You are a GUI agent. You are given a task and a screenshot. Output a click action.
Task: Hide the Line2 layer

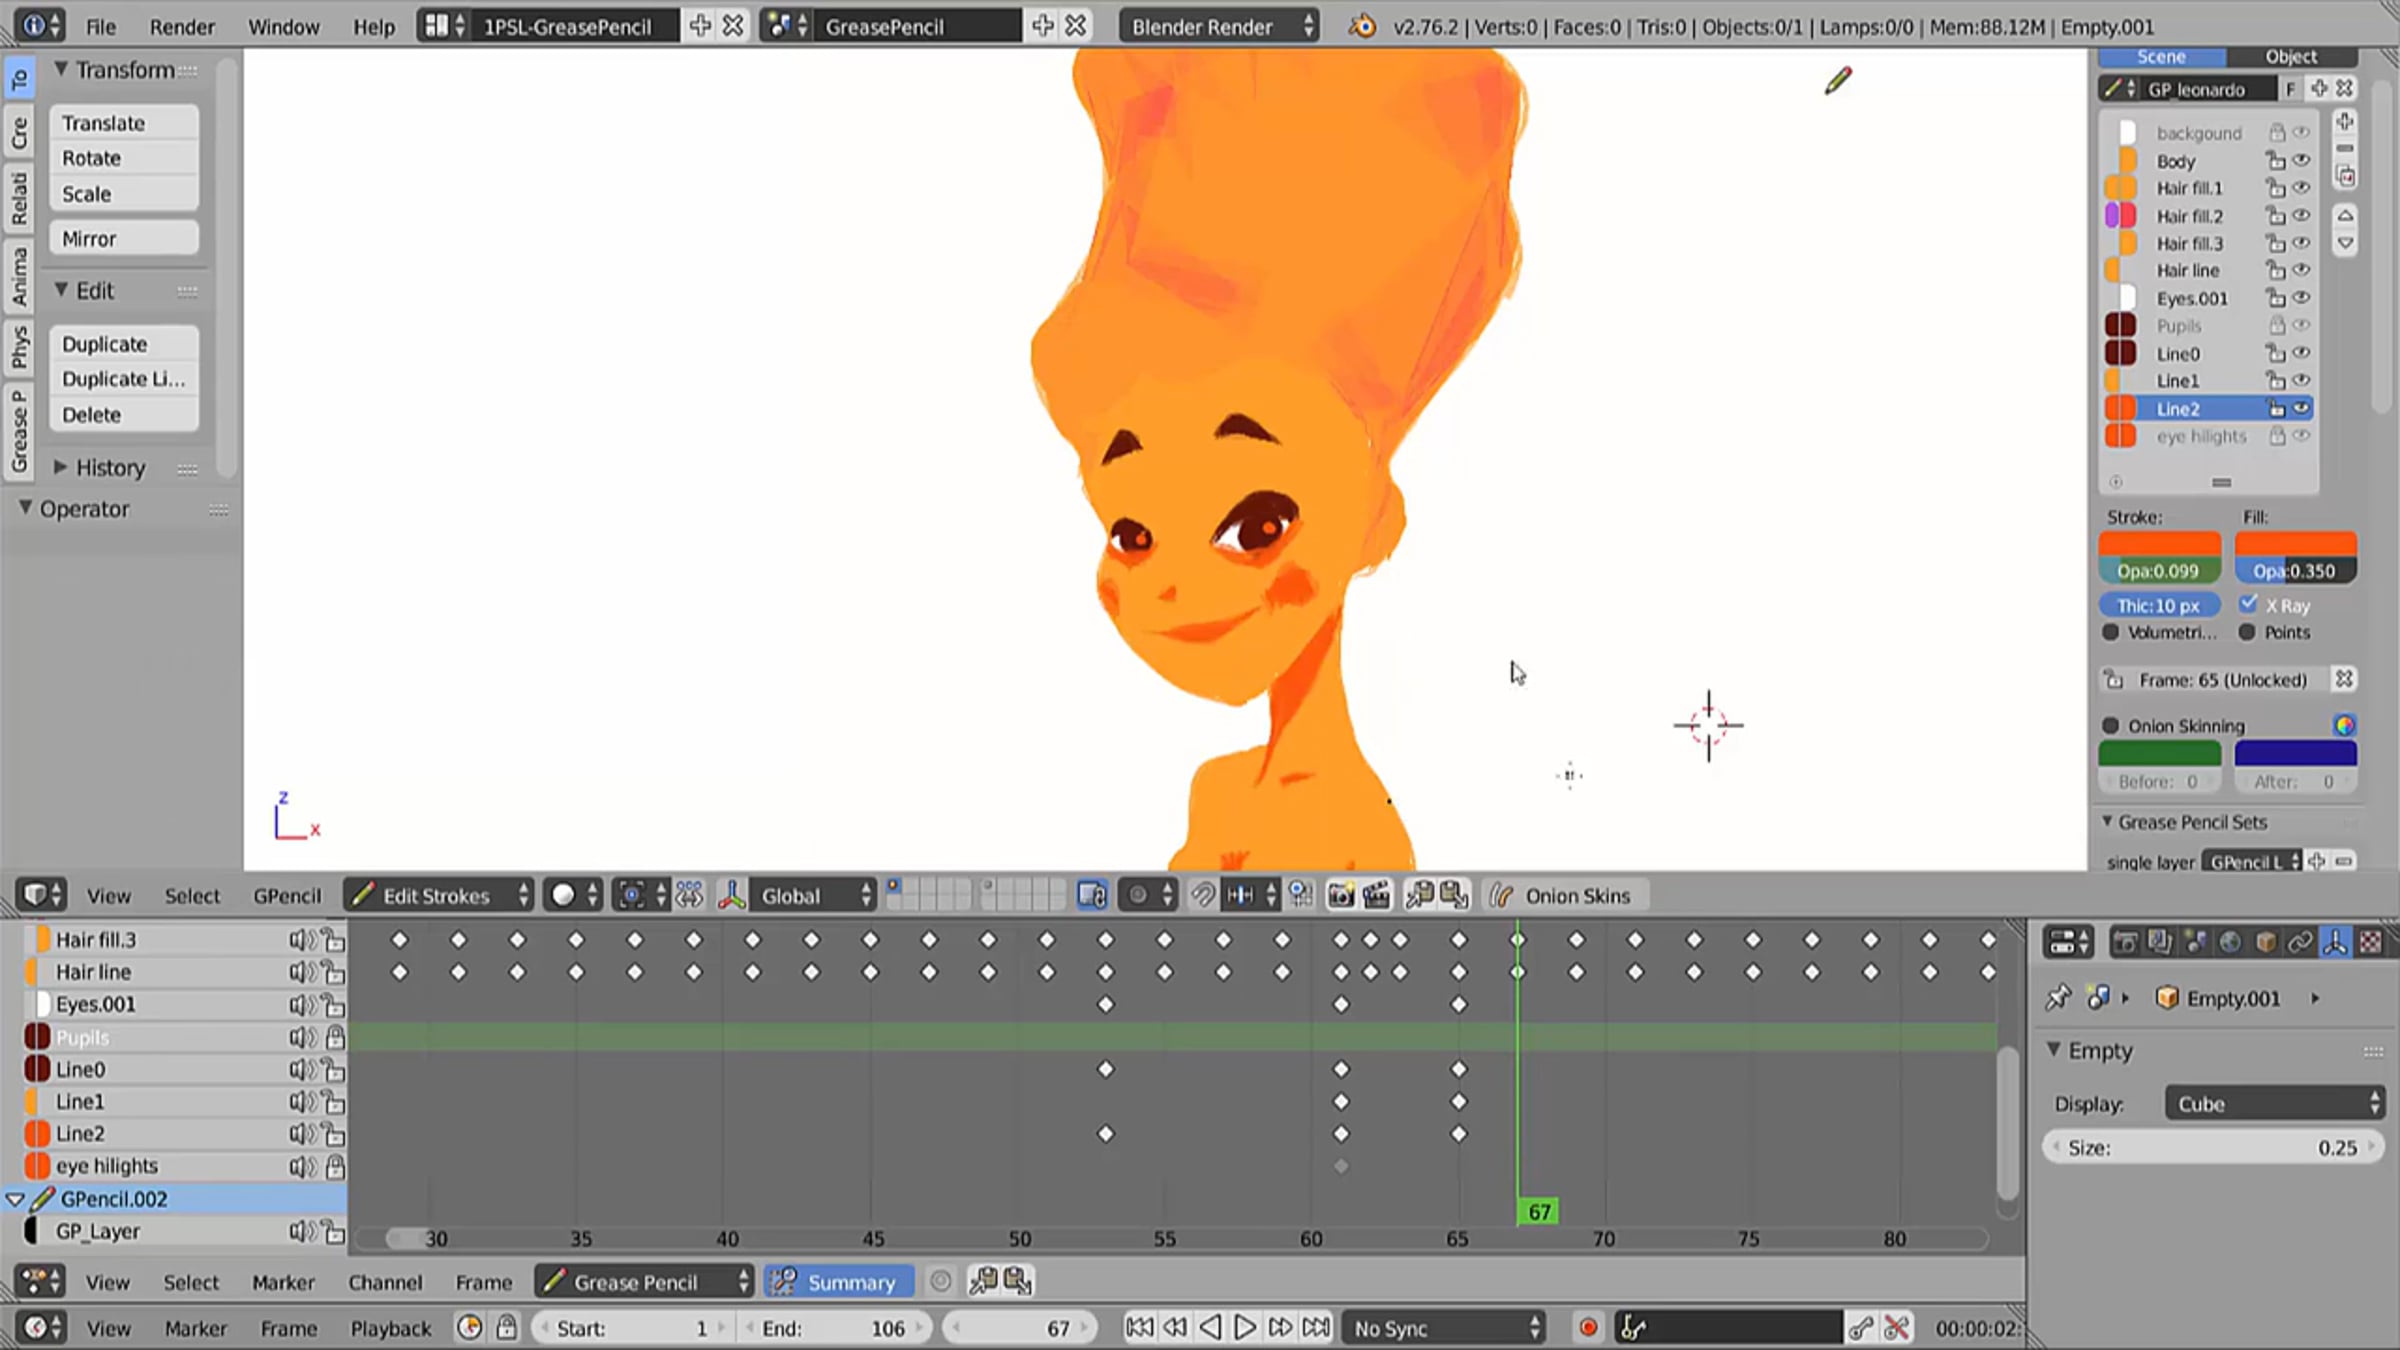[x=2301, y=408]
